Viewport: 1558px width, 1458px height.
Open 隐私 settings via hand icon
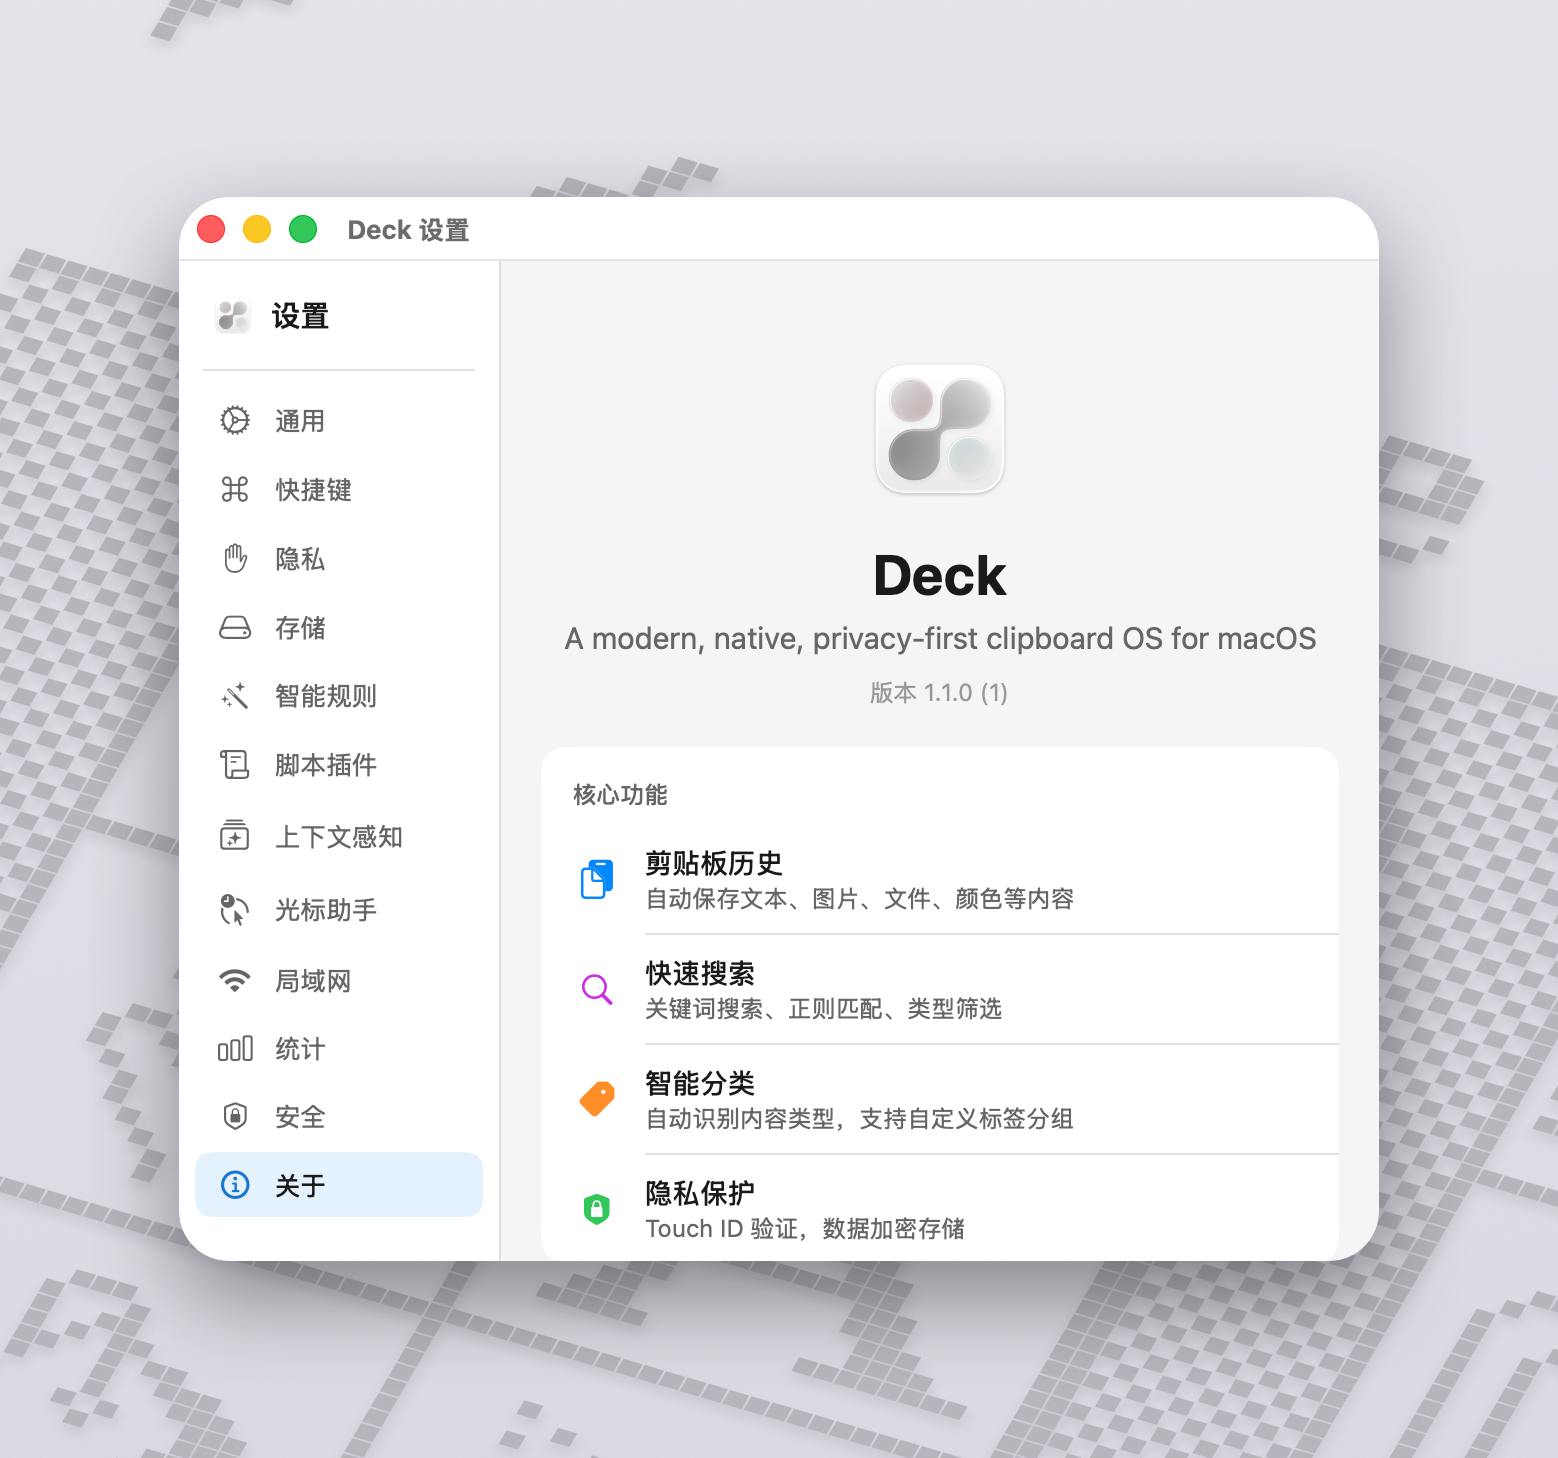(x=234, y=559)
